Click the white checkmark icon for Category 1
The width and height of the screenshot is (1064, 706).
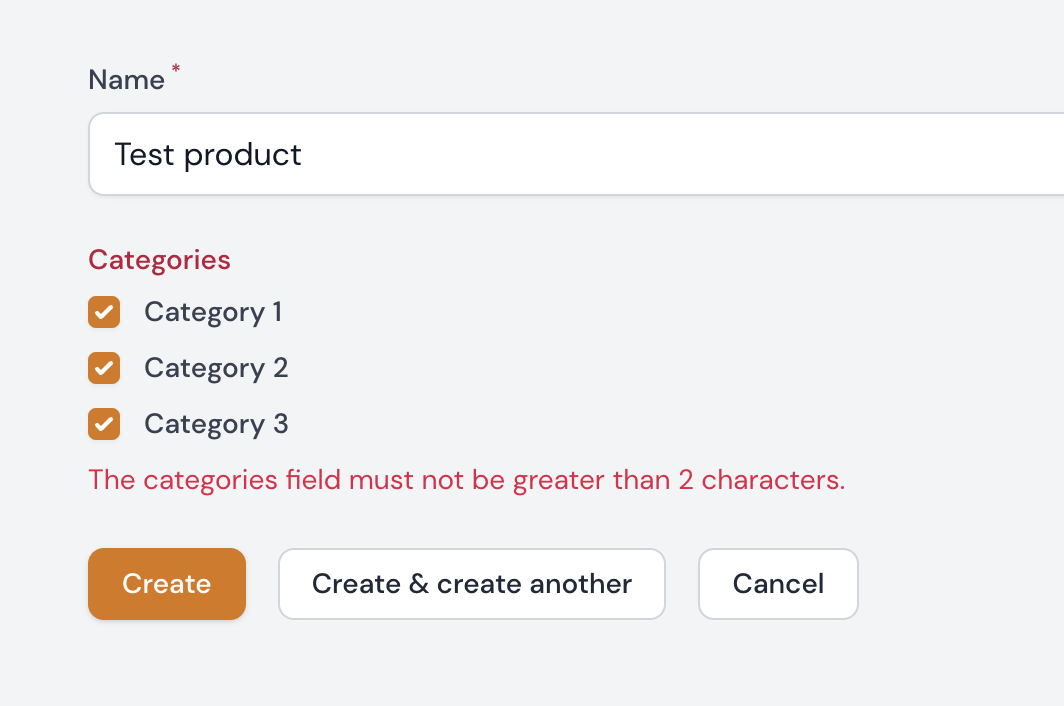click(x=104, y=312)
